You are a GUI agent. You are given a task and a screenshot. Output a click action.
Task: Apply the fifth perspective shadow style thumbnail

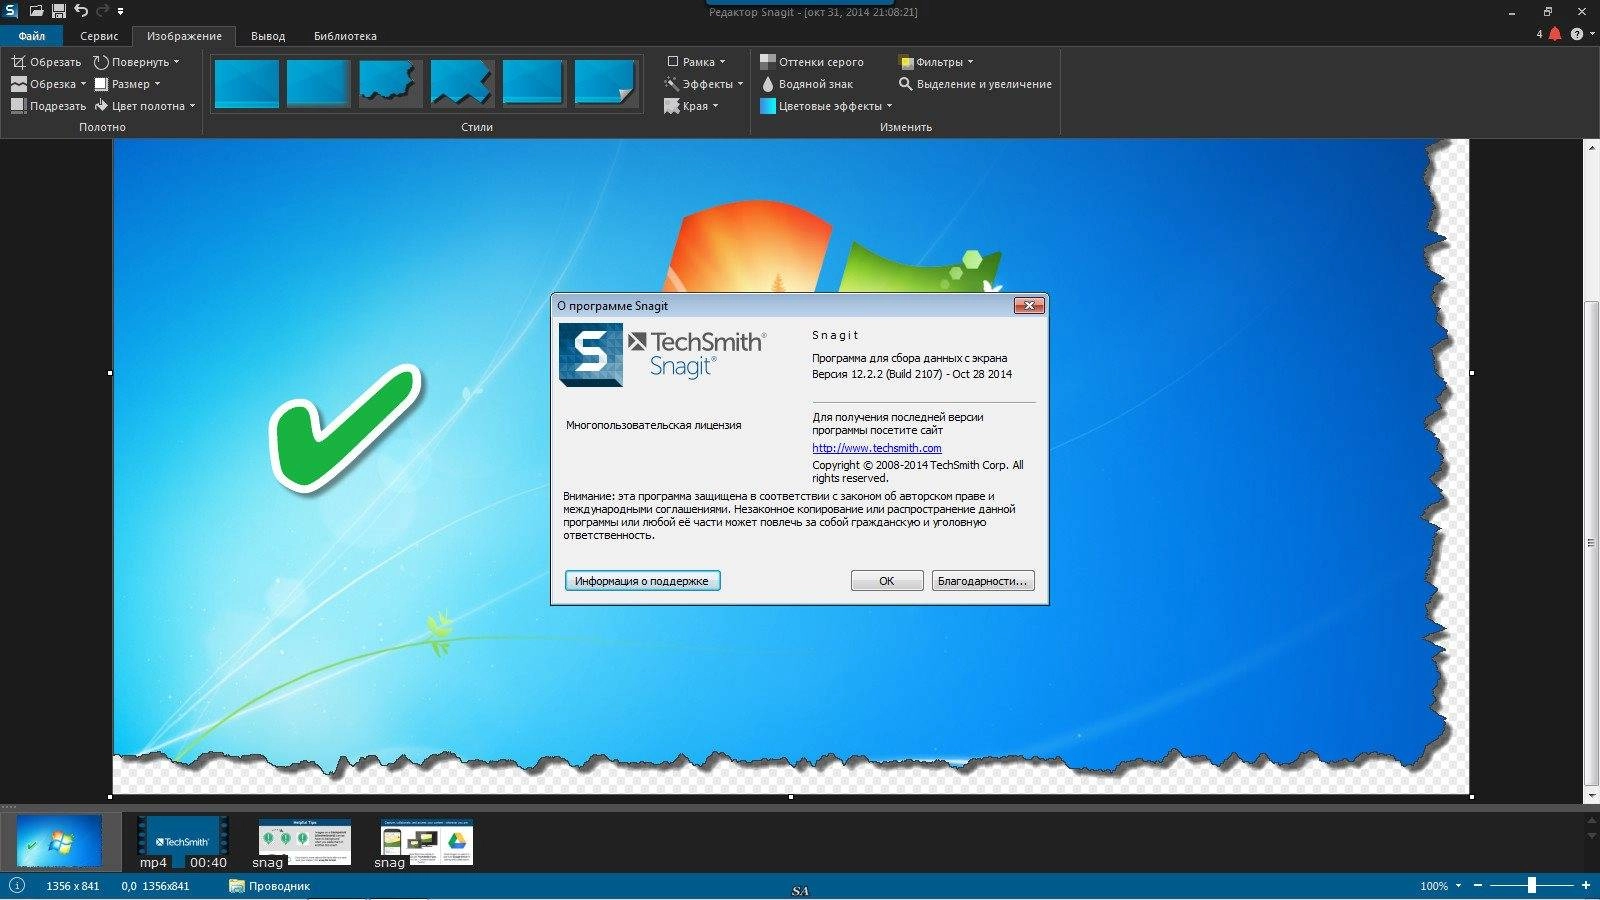coord(534,83)
